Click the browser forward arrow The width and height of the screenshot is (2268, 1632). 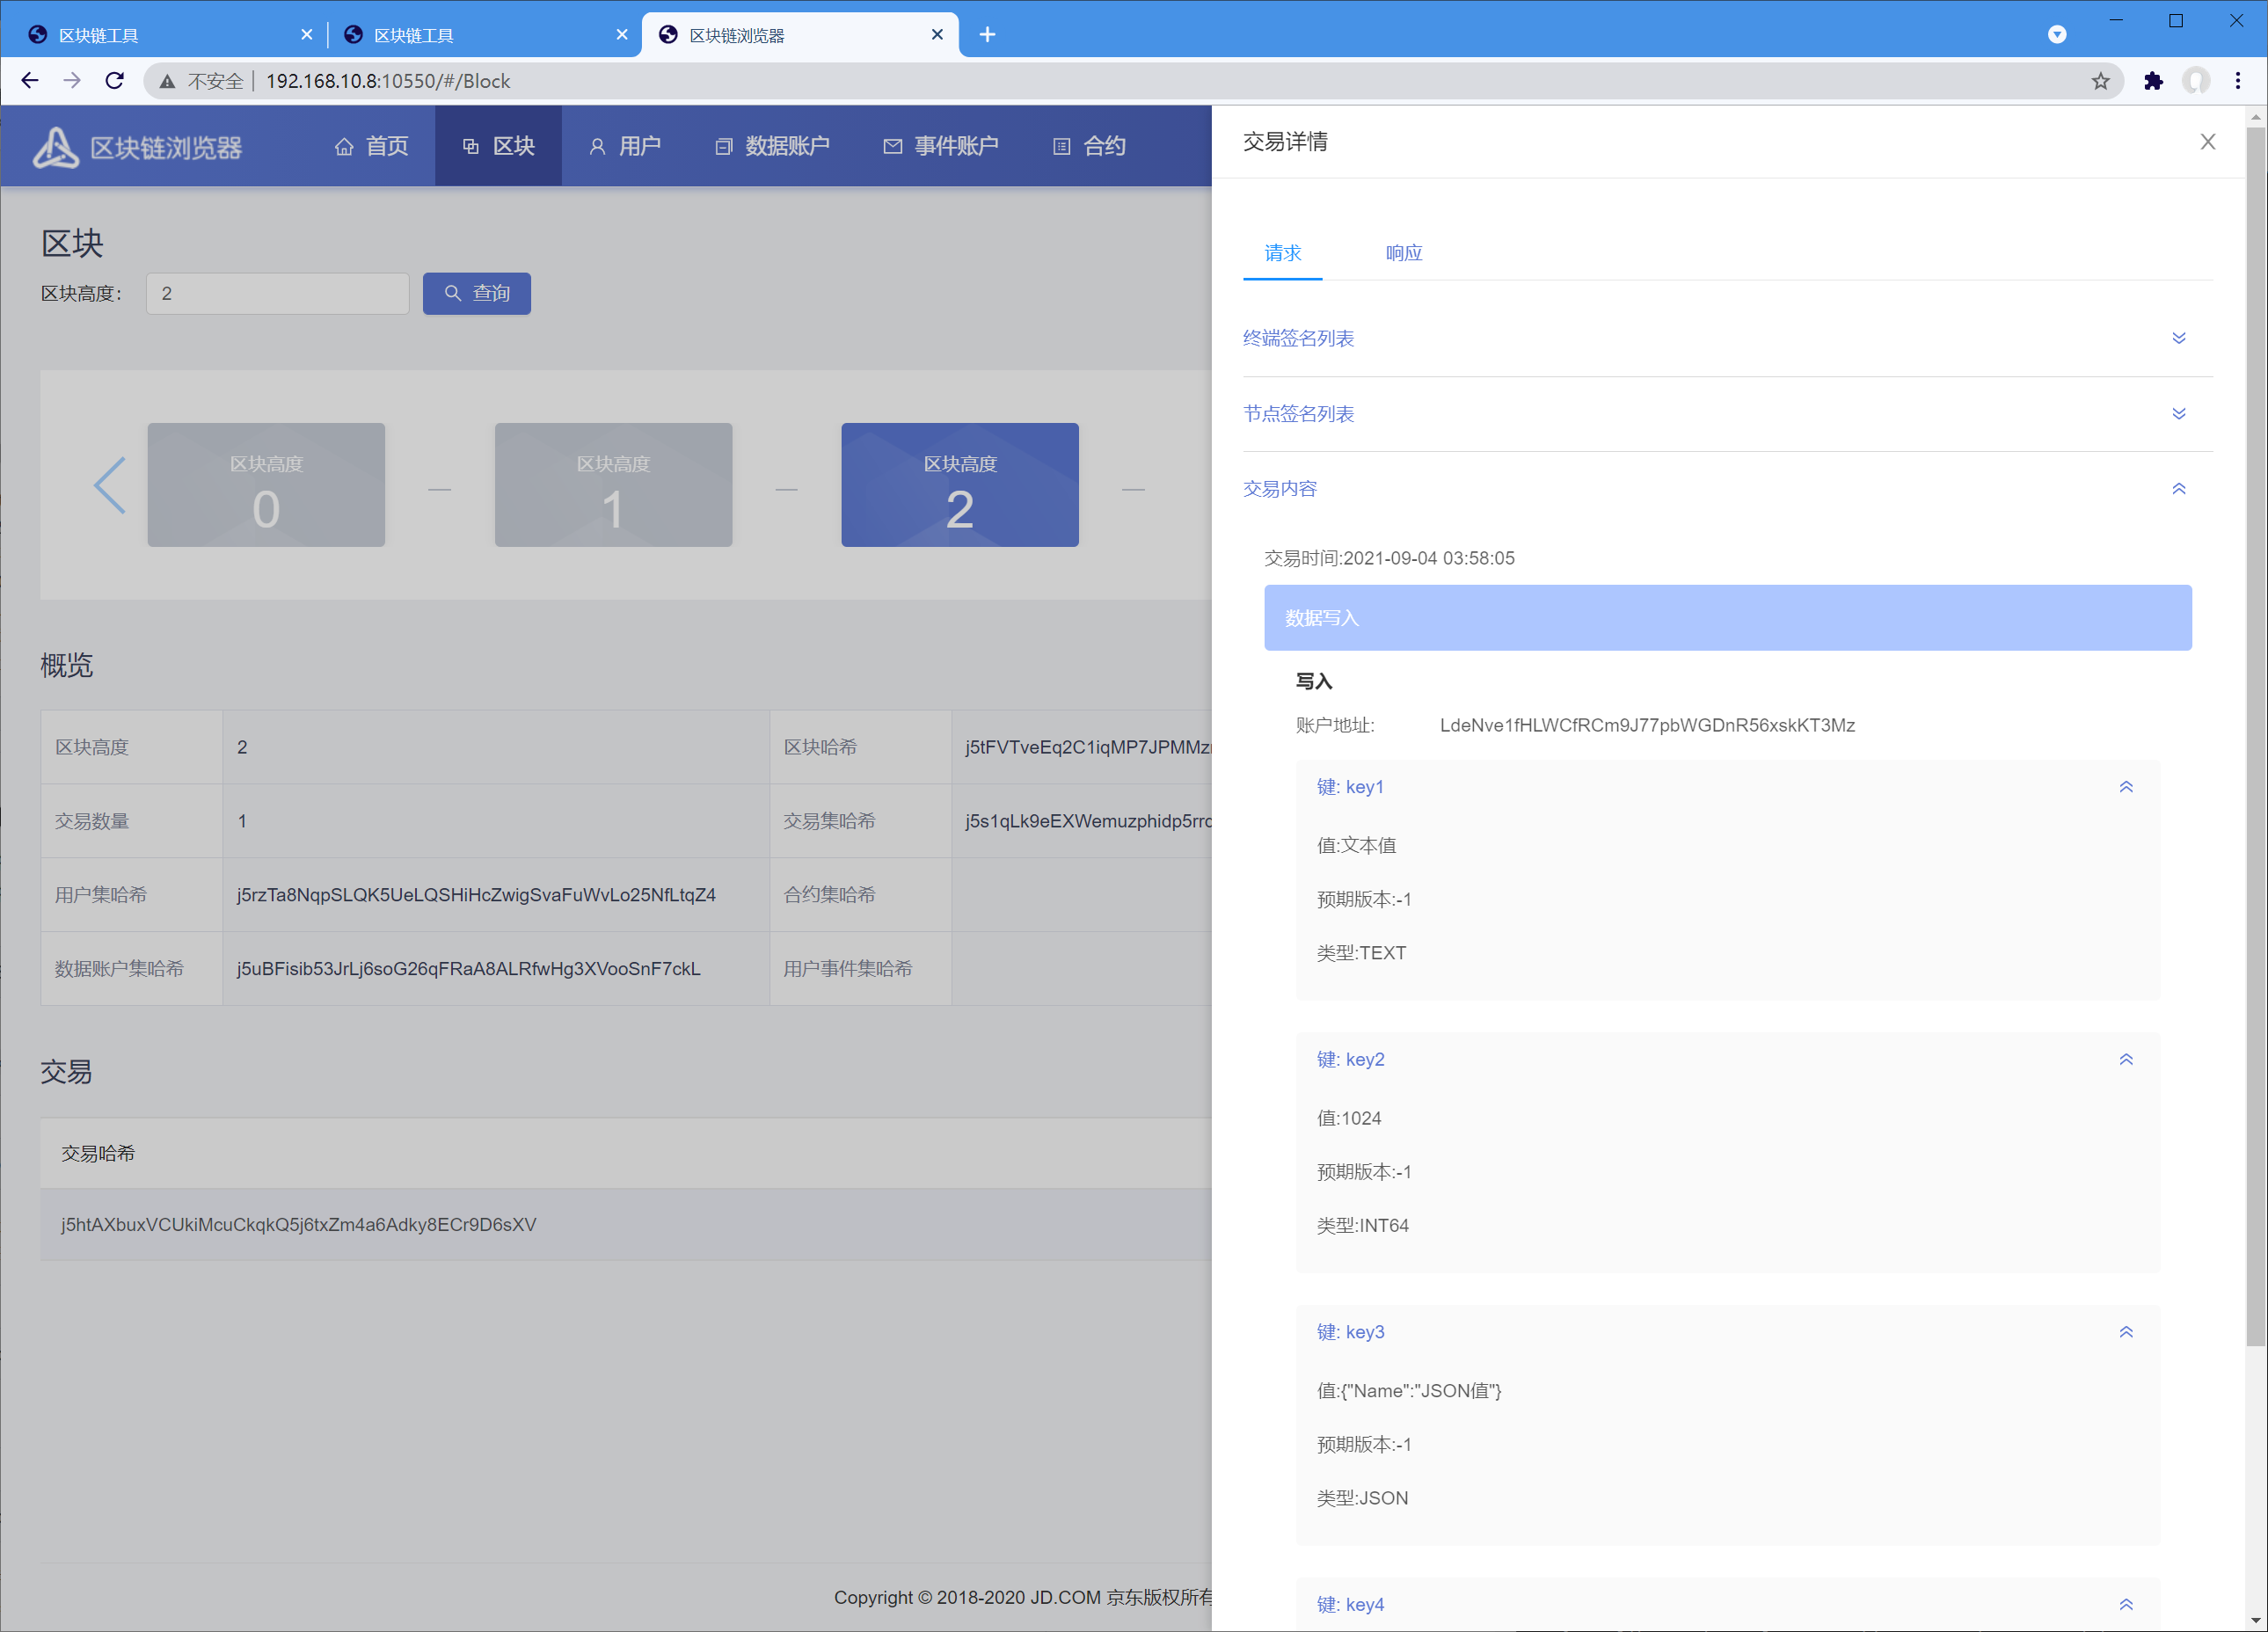pos(71,81)
